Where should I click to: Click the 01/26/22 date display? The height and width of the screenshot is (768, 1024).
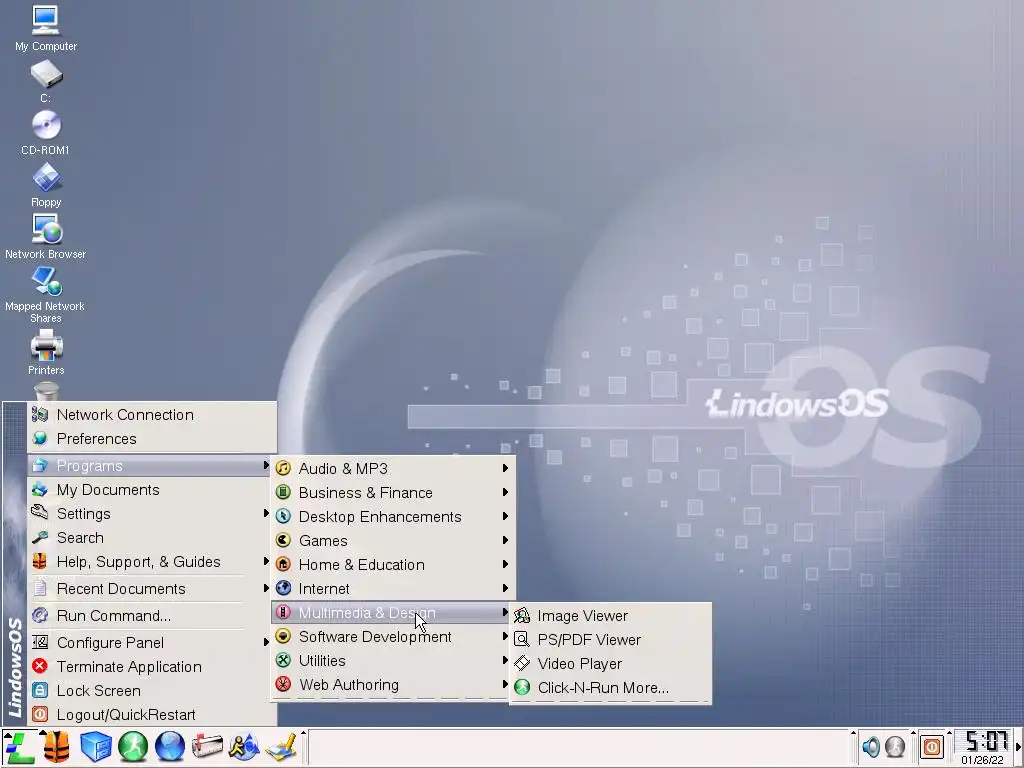click(x=982, y=760)
